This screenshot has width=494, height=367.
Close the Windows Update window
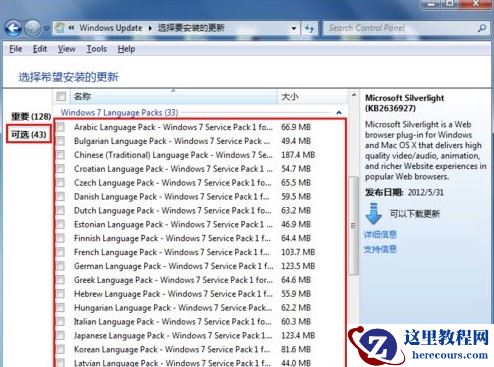(476, 4)
